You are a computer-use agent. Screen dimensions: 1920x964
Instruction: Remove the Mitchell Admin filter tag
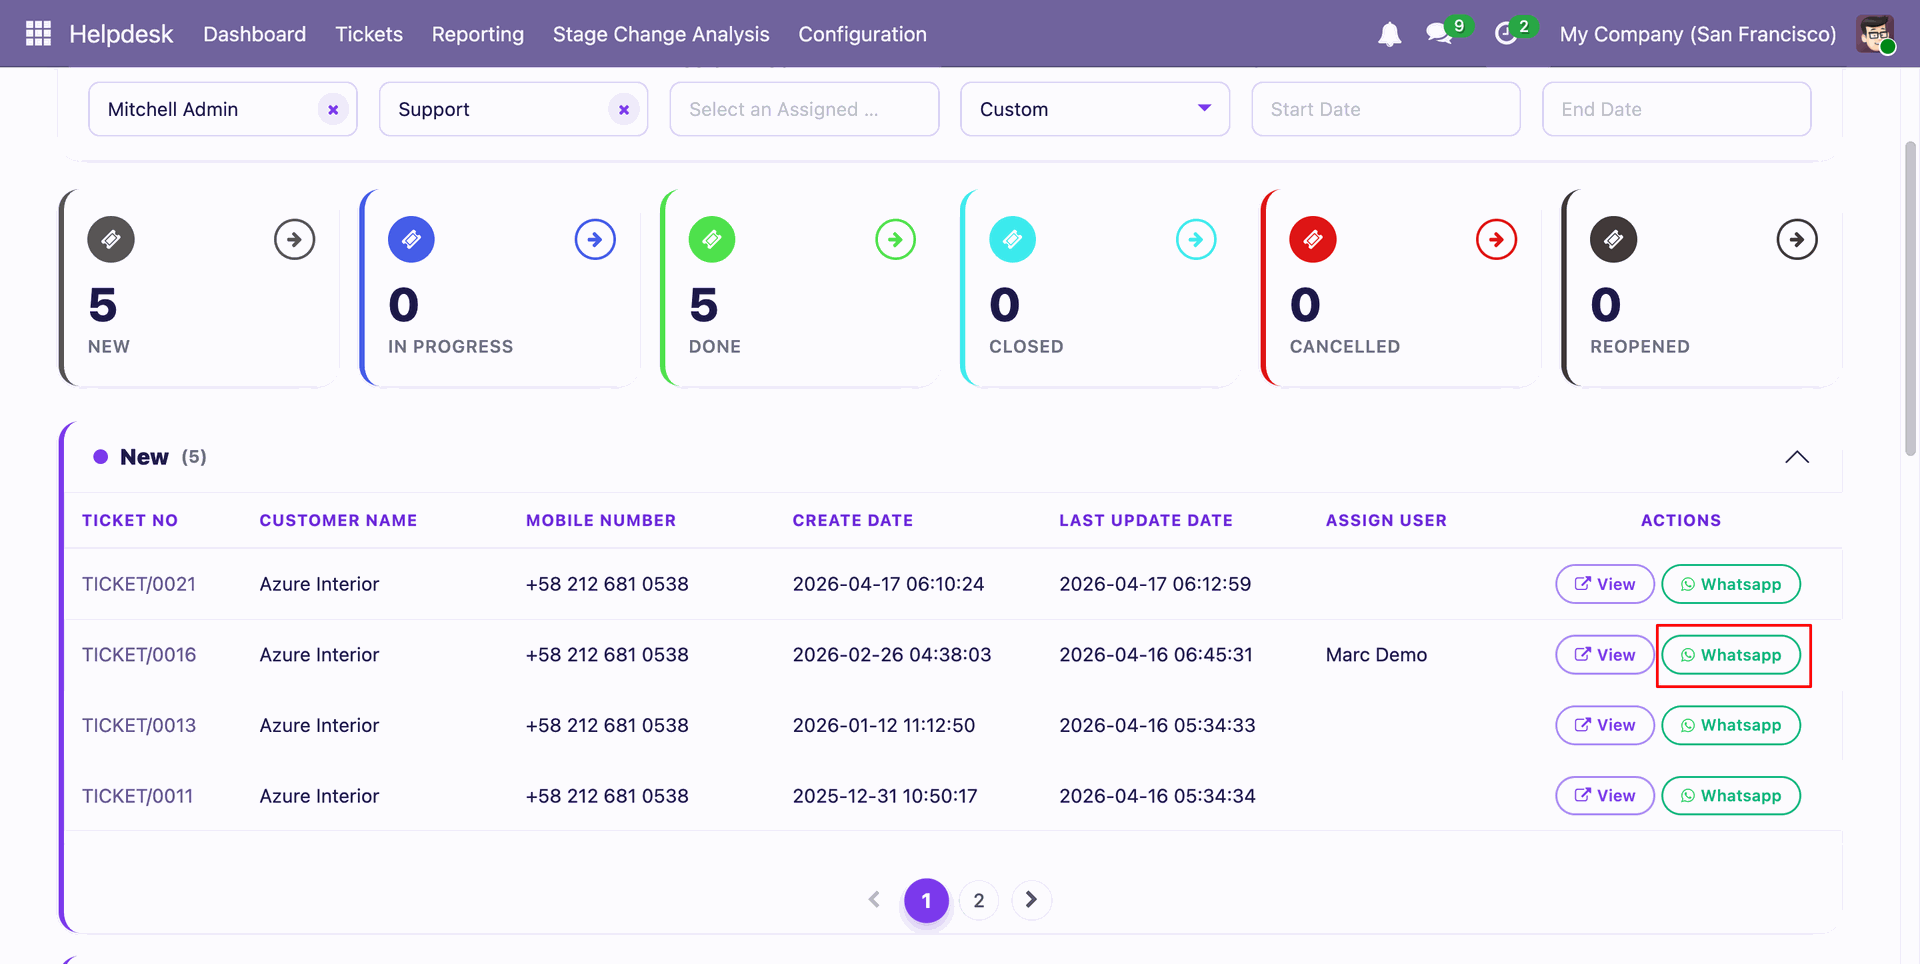point(333,110)
